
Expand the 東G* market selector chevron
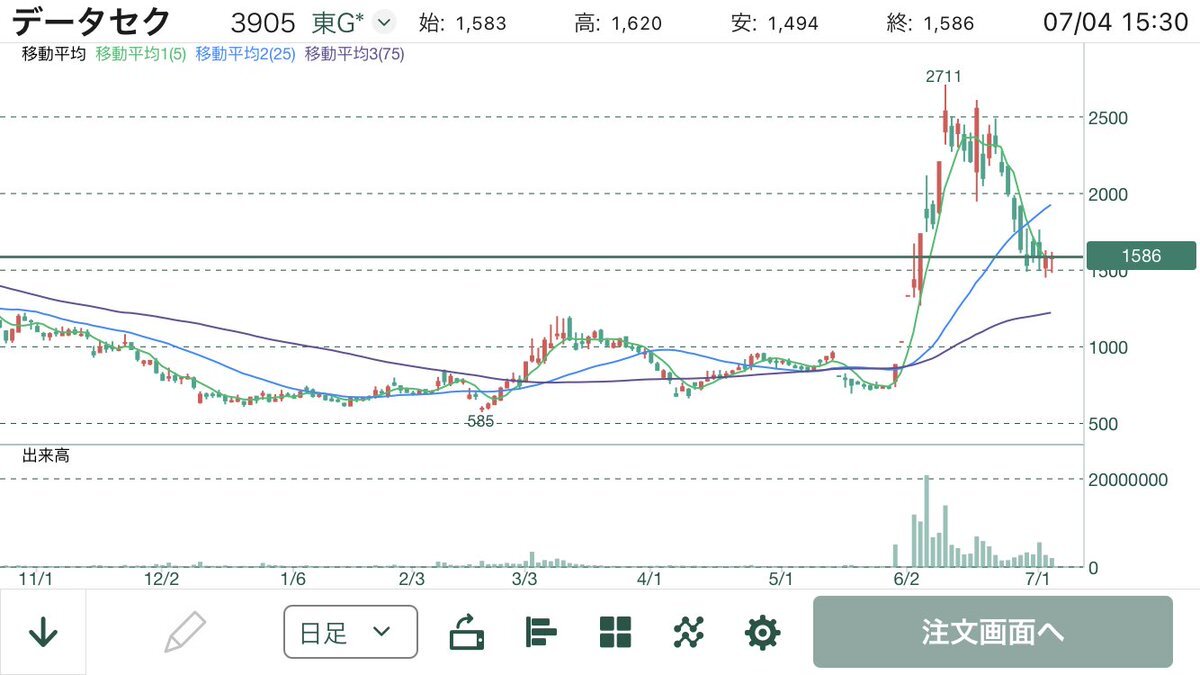click(385, 21)
